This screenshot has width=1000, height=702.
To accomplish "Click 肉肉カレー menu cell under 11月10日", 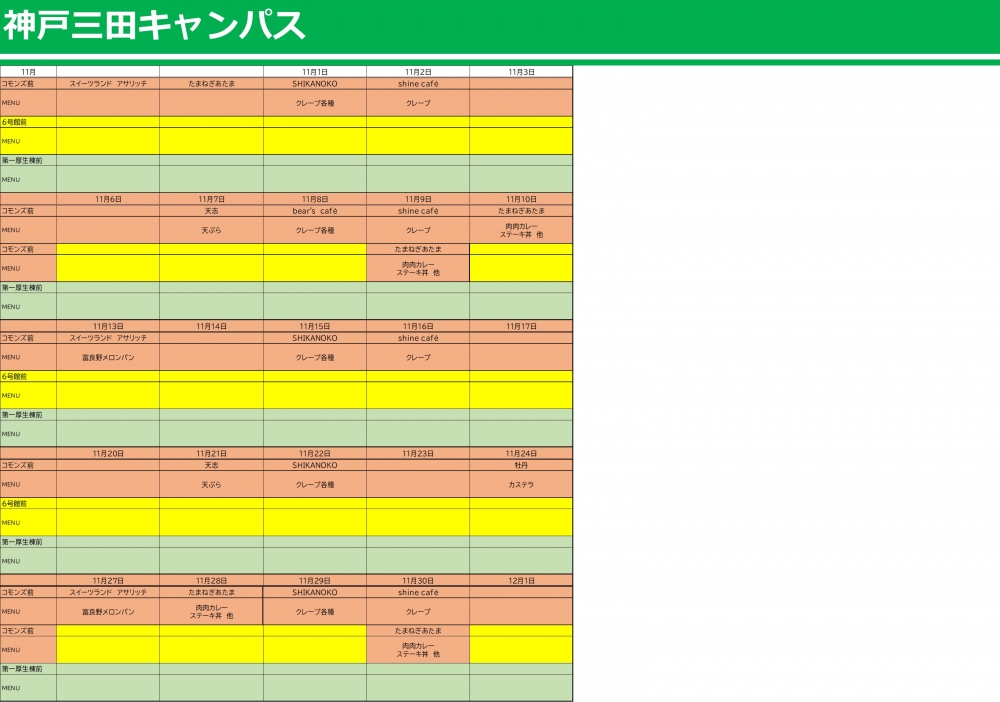I will [521, 230].
